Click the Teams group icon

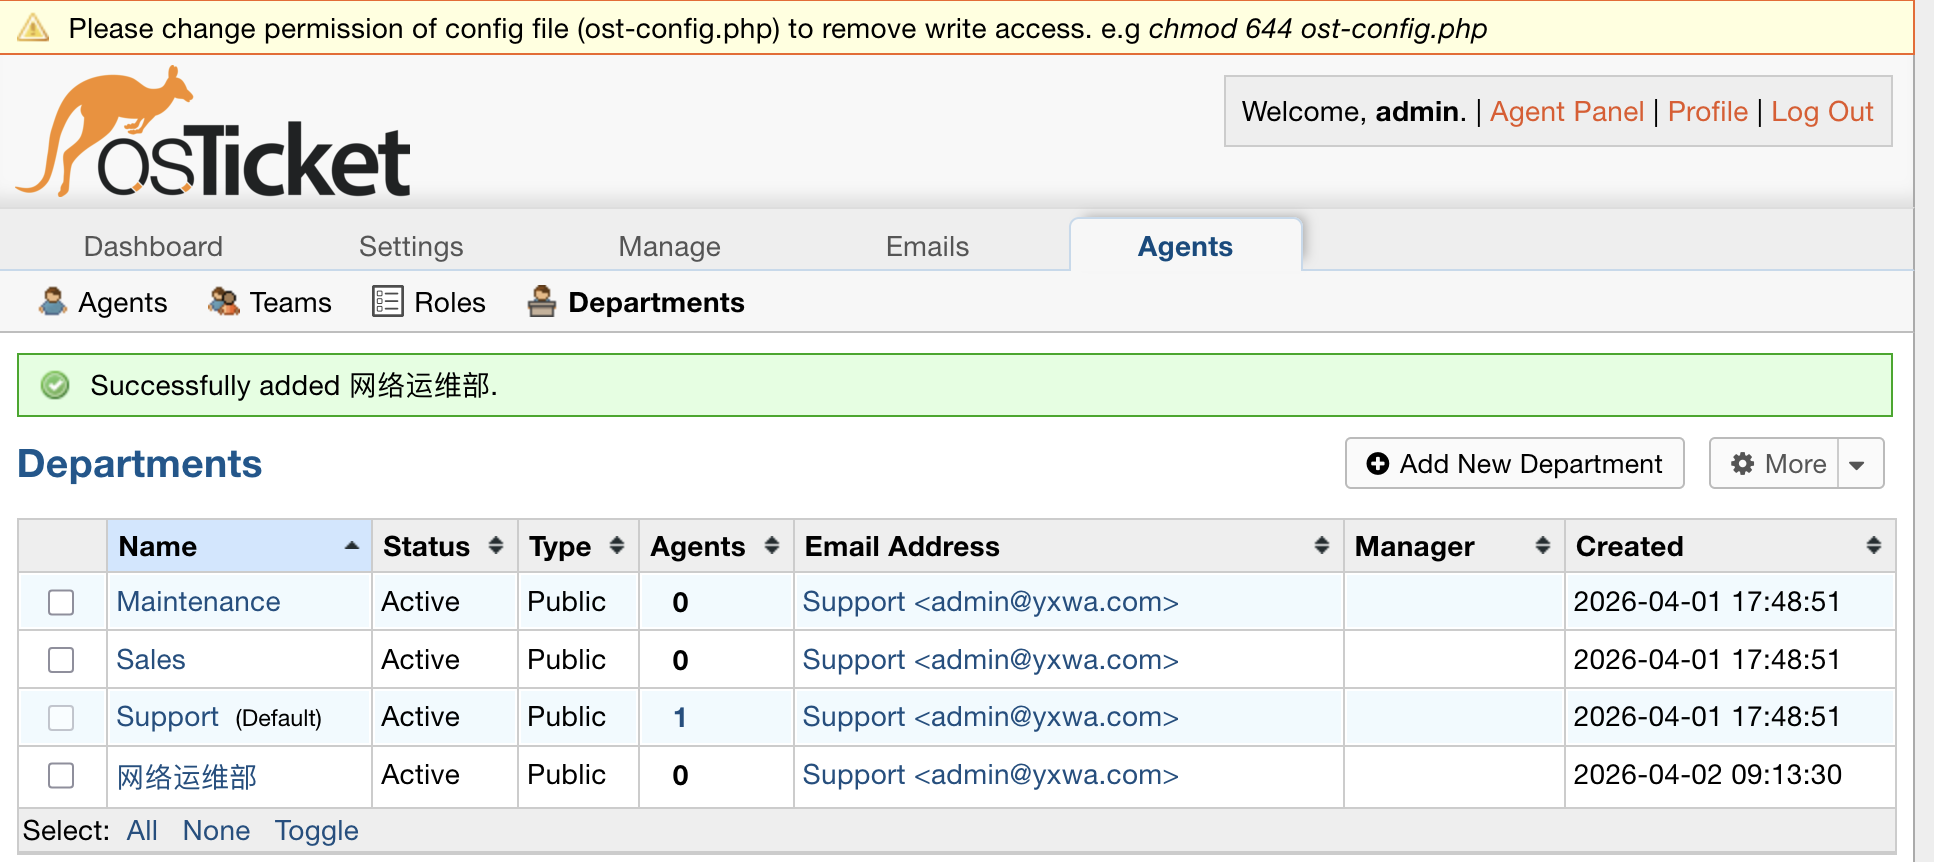224,302
